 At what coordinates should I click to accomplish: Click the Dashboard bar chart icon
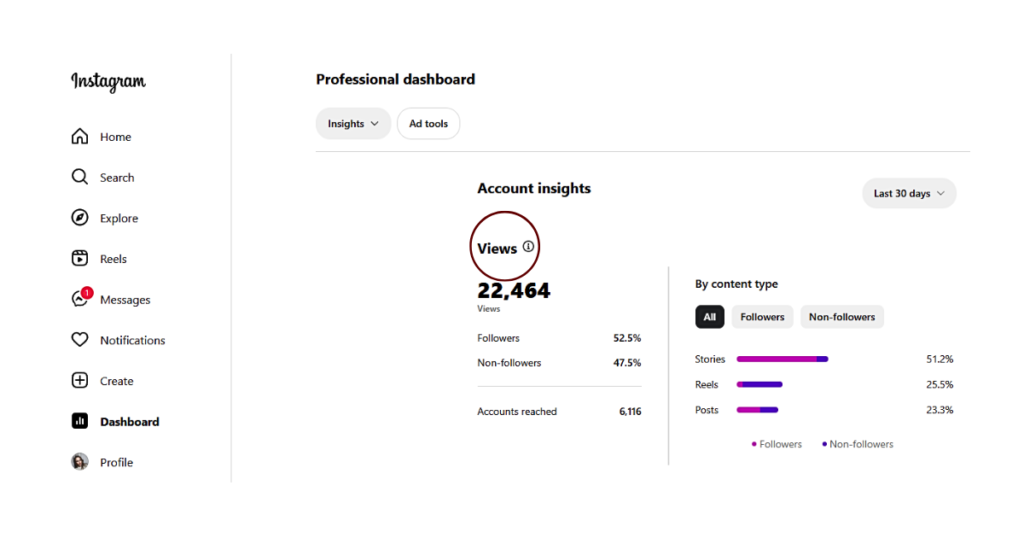click(x=80, y=421)
